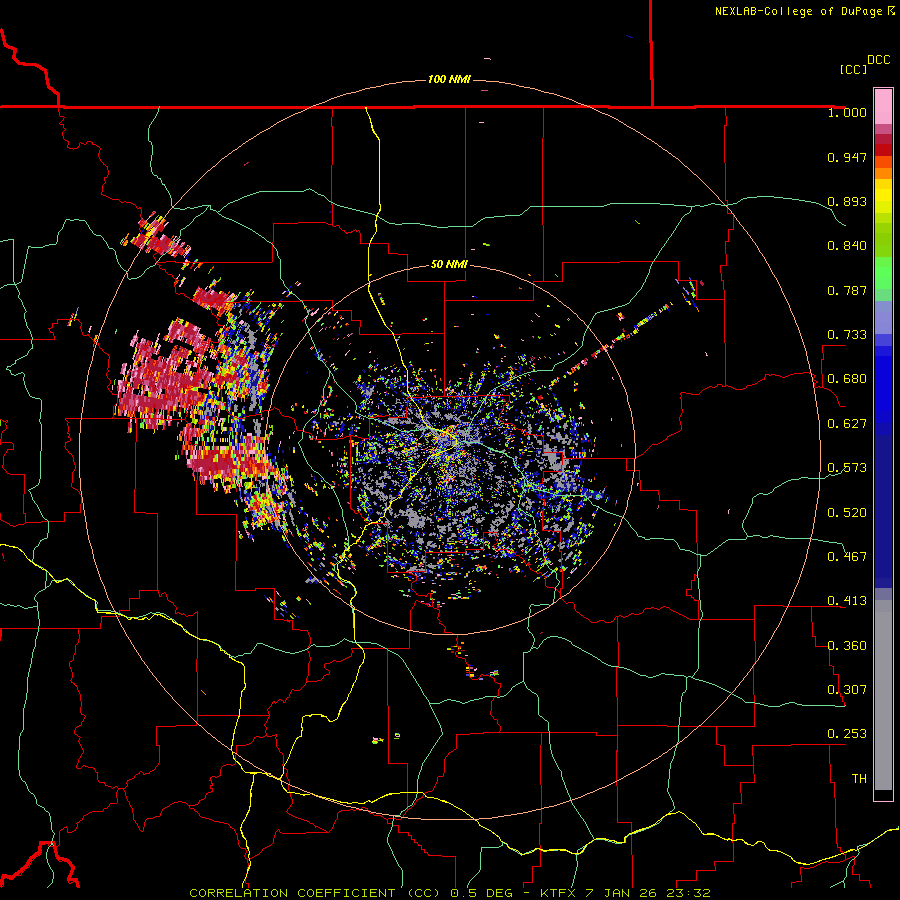
Task: Click the 0.840 legend value
Action: point(847,246)
